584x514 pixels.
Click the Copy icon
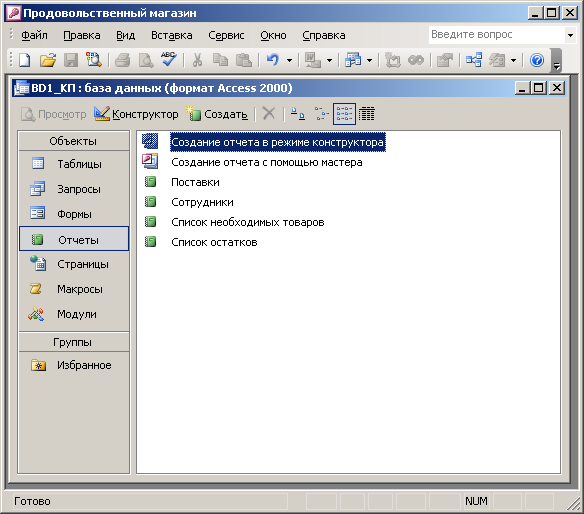pyautogui.click(x=220, y=60)
